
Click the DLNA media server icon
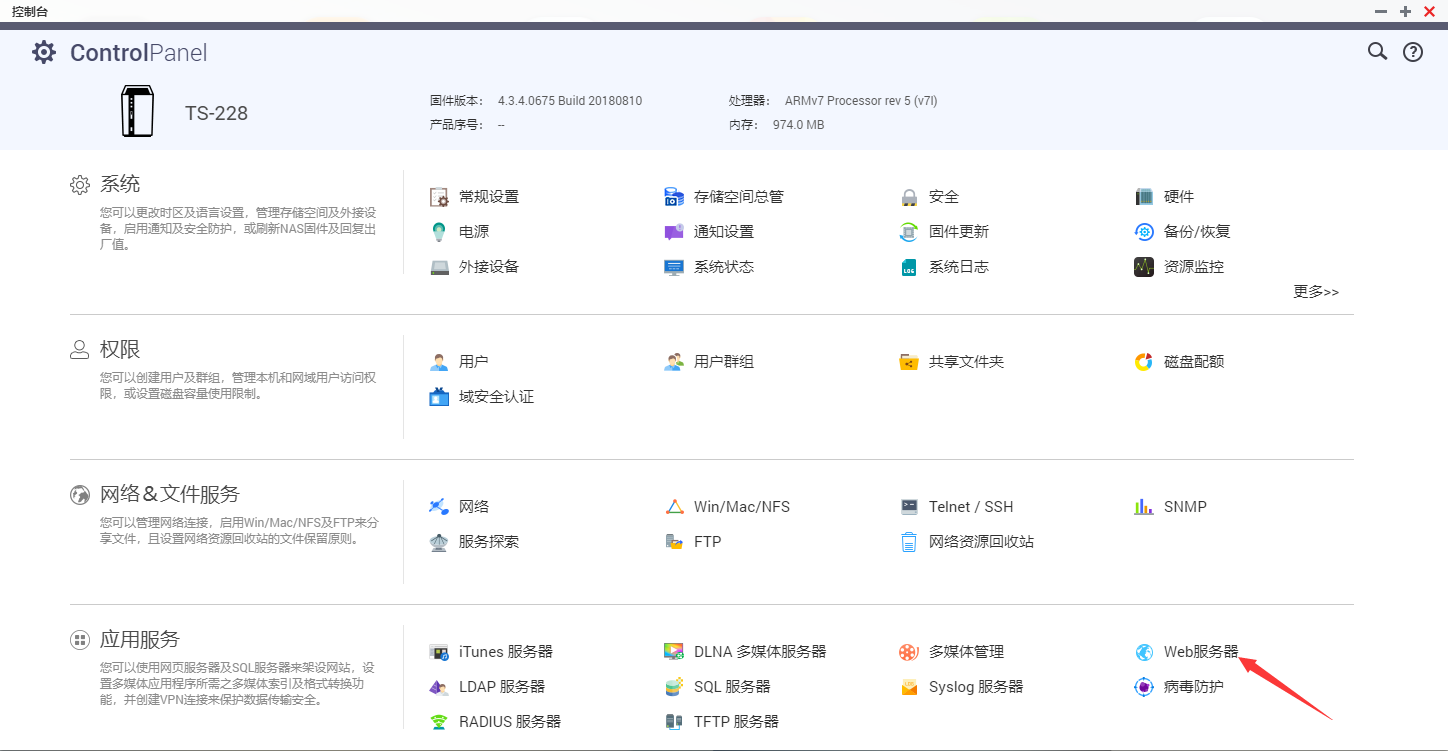tap(674, 652)
